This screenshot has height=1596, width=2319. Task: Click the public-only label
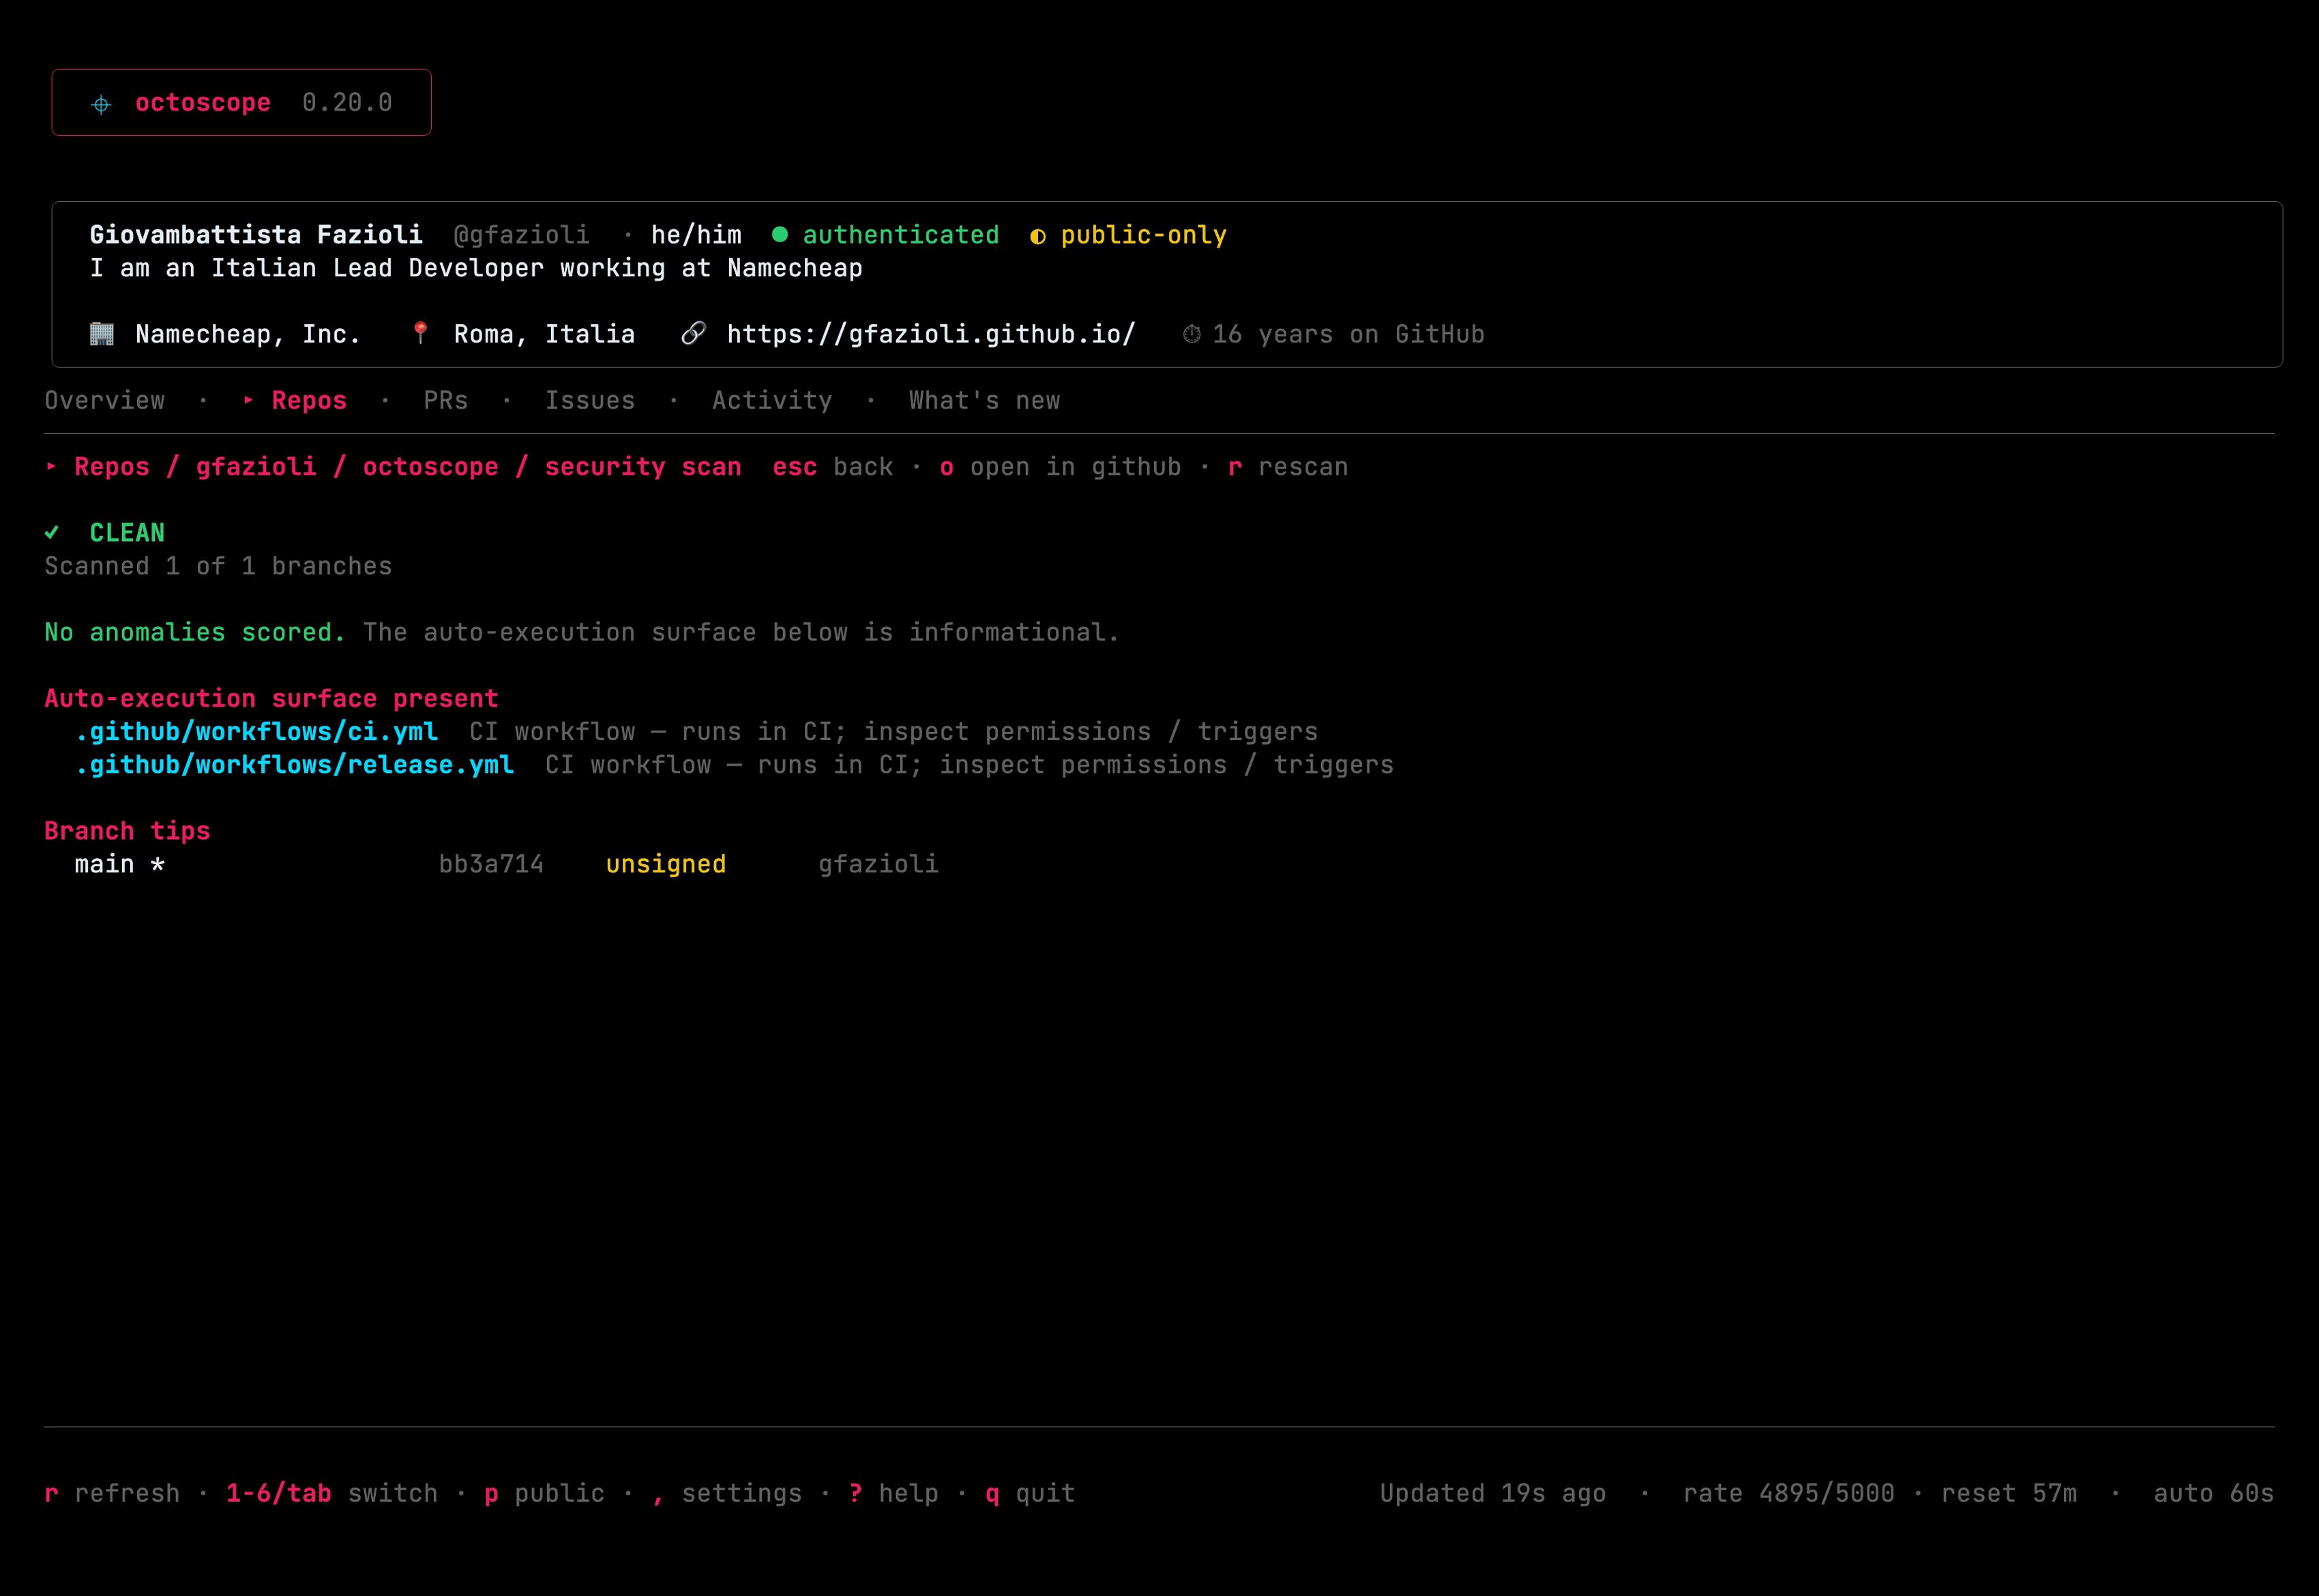[1143, 235]
